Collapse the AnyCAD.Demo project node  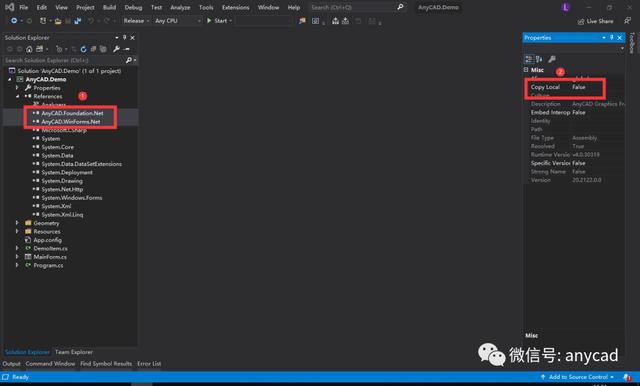pos(10,79)
